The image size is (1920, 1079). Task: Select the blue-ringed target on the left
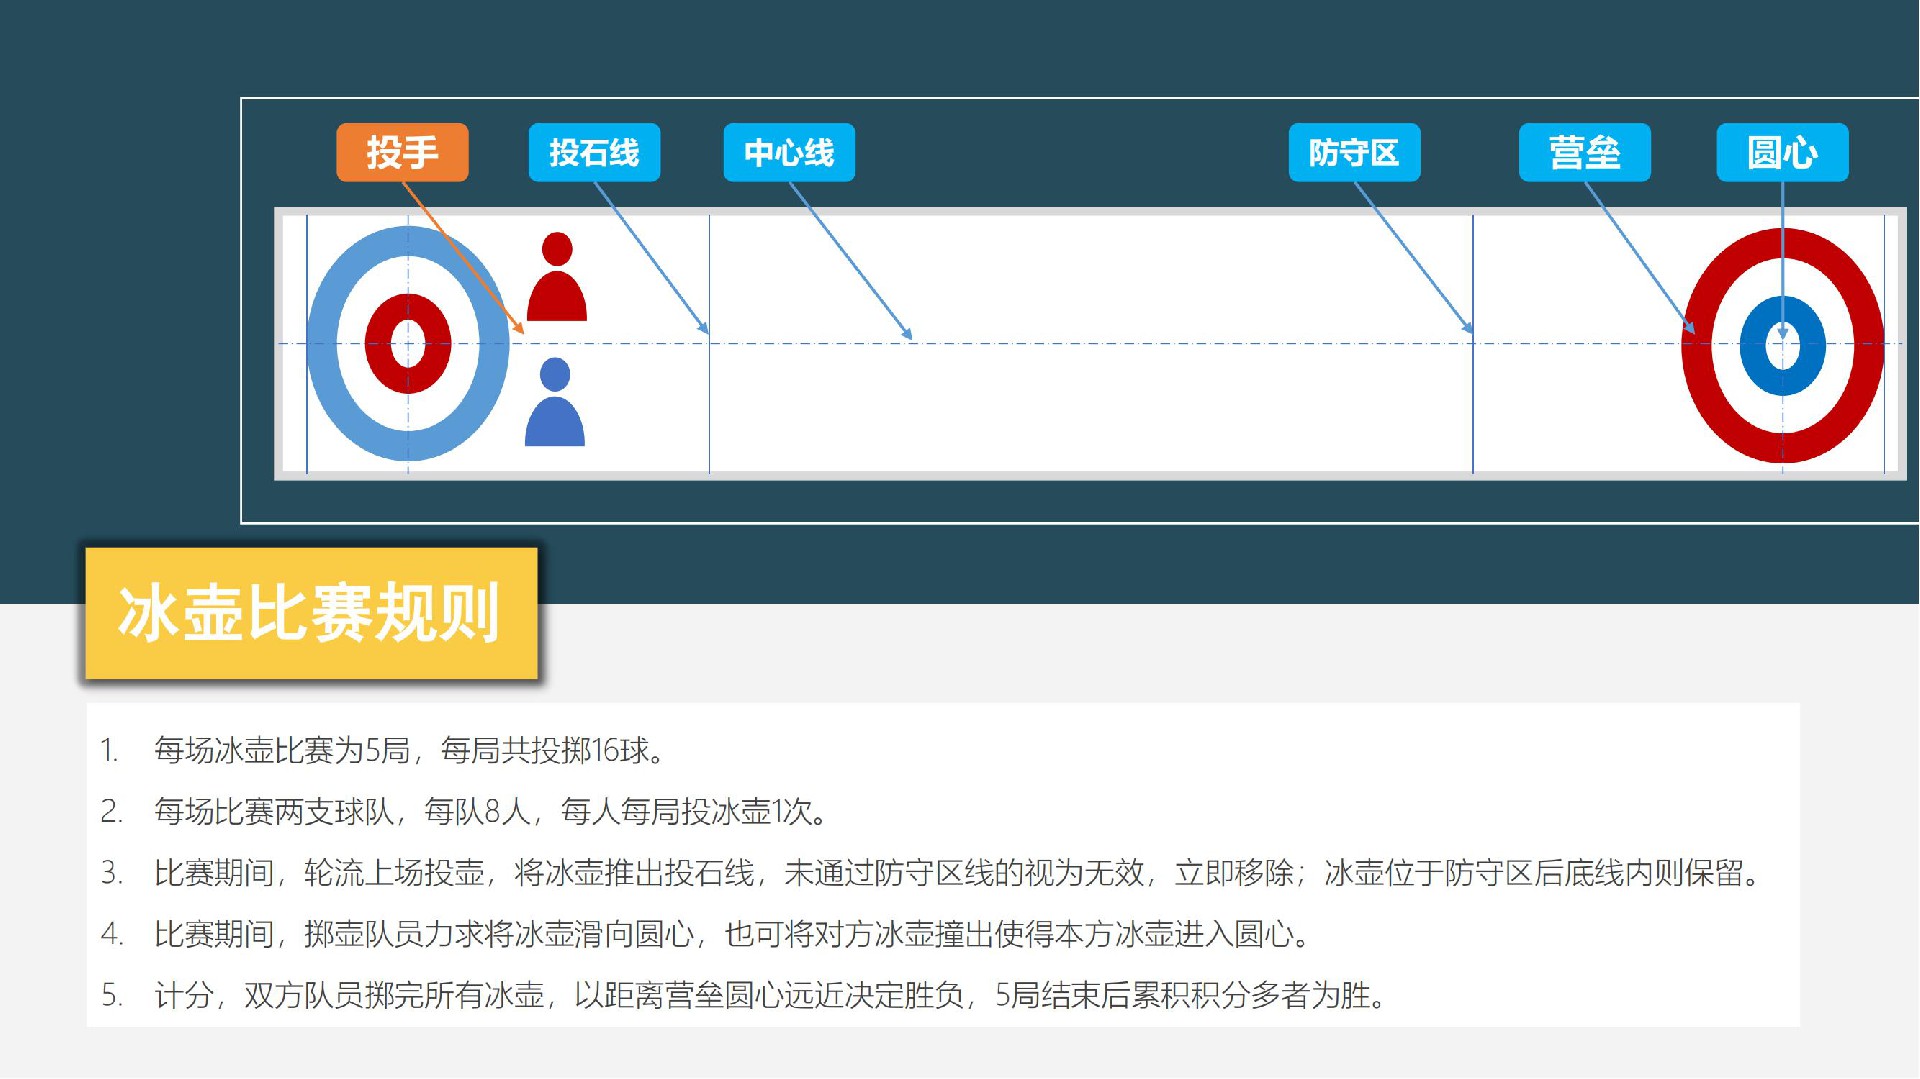click(408, 343)
